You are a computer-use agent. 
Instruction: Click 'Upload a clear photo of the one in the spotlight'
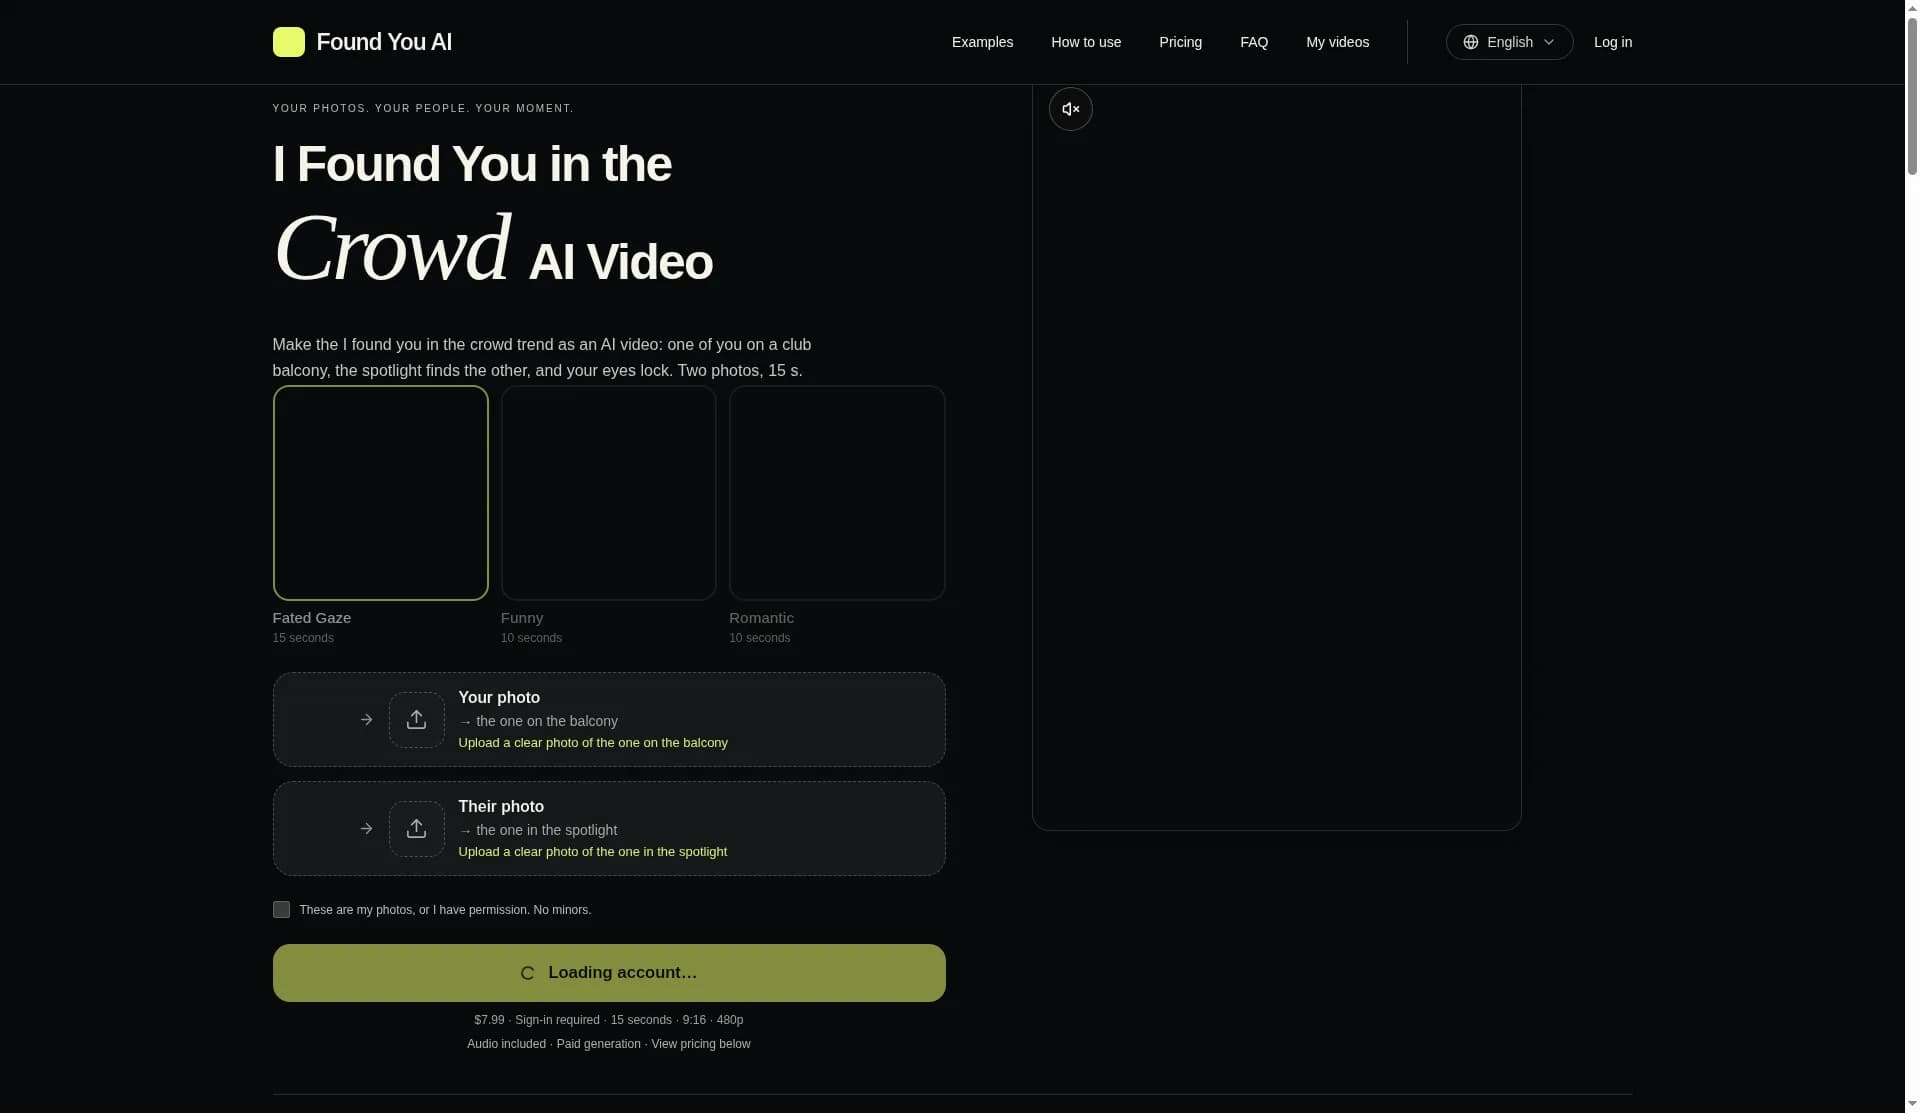click(x=592, y=852)
